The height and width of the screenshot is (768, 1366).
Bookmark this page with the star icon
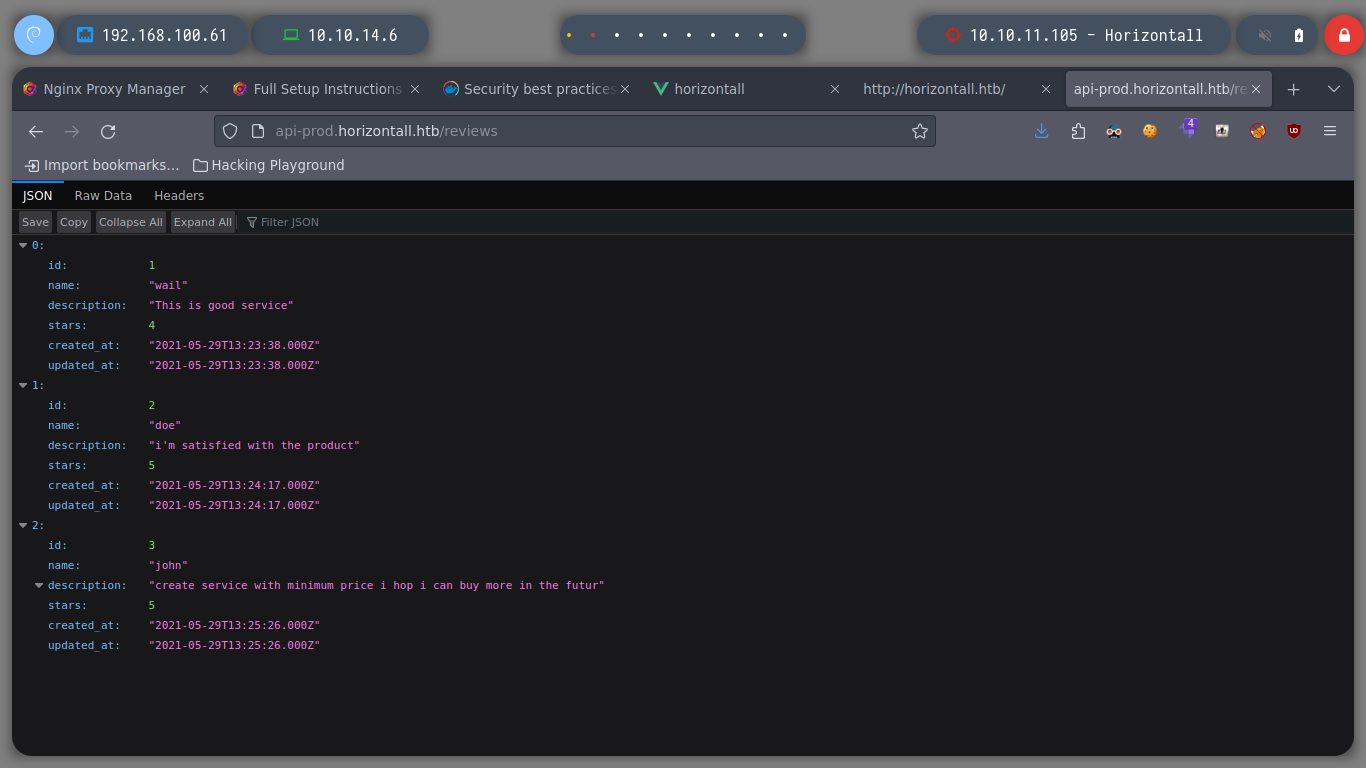coord(919,131)
